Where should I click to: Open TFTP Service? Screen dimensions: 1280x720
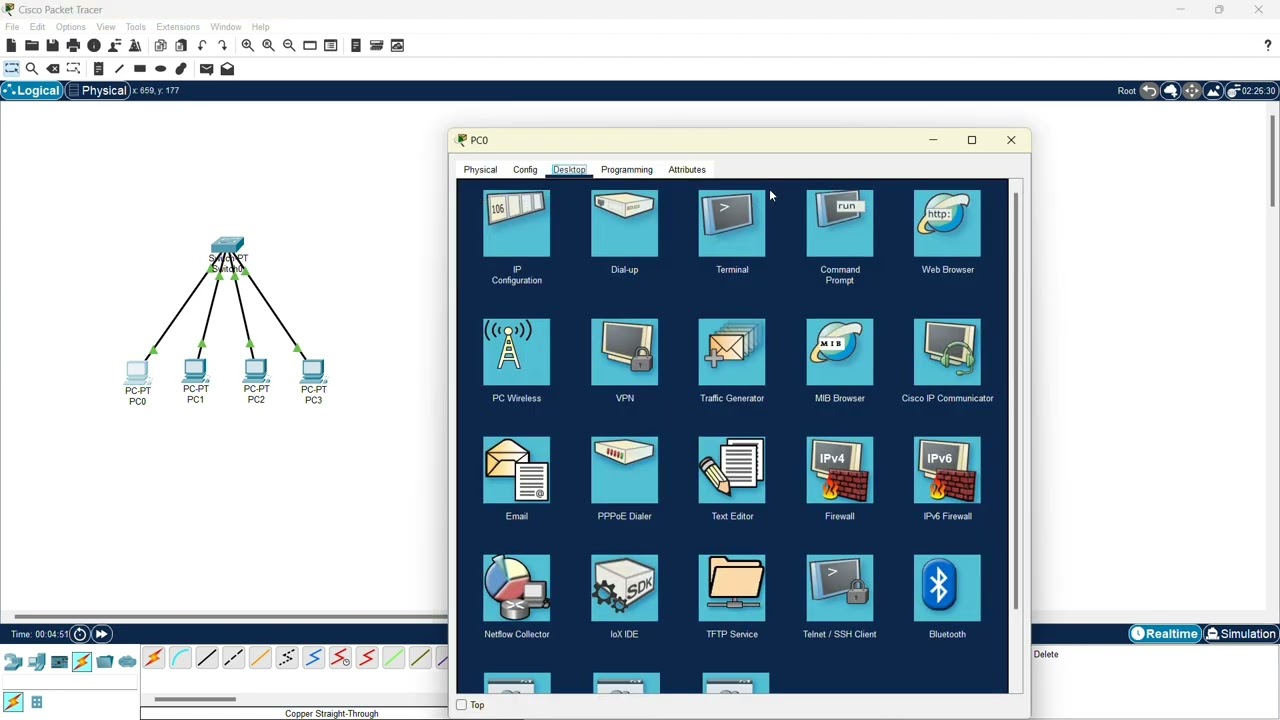[x=732, y=588]
